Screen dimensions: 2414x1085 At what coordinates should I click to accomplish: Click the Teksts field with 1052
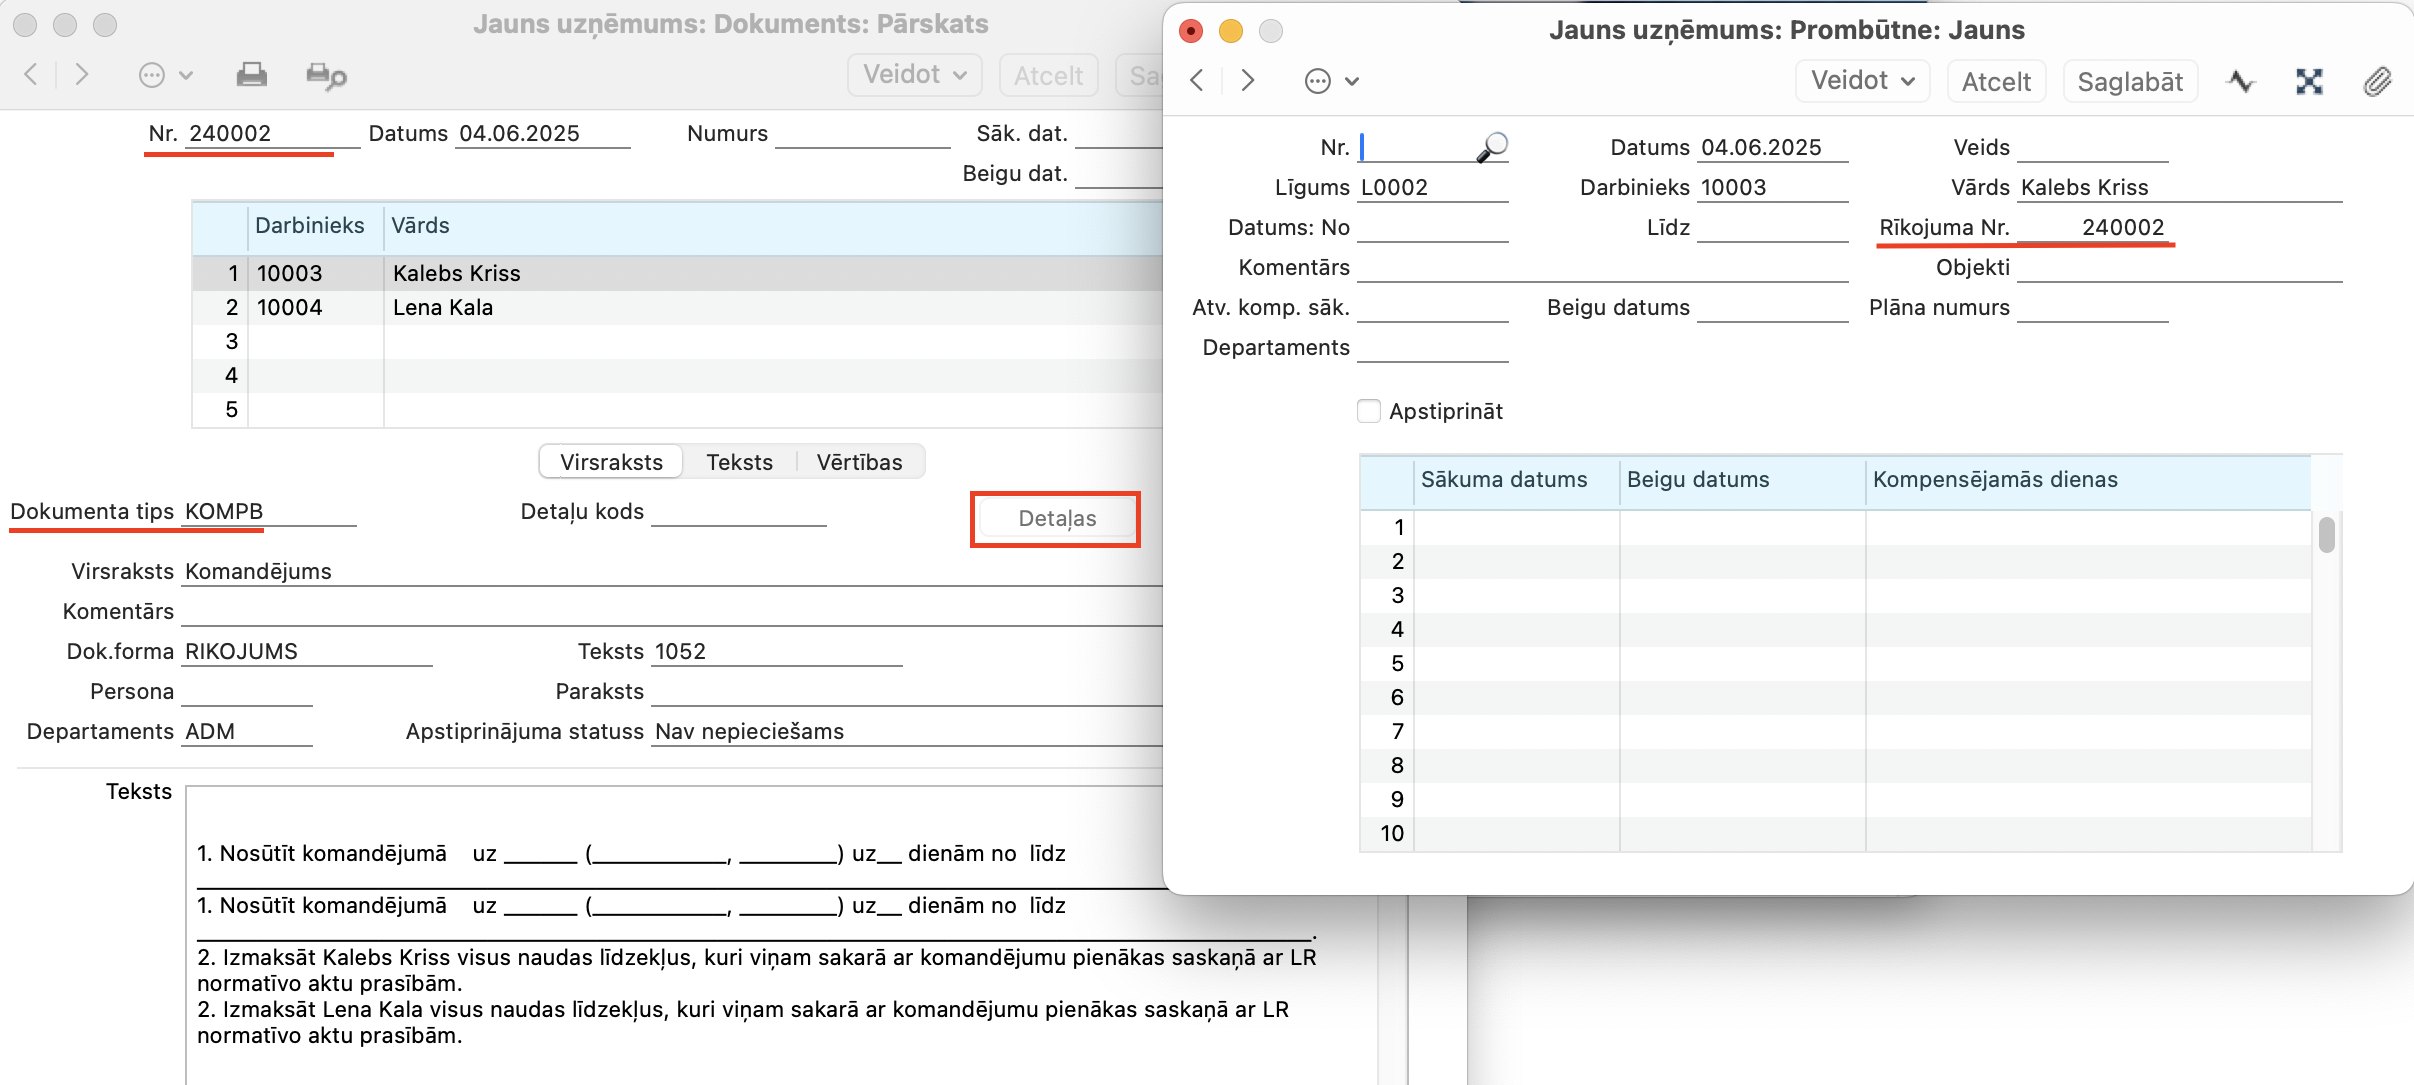(x=777, y=651)
